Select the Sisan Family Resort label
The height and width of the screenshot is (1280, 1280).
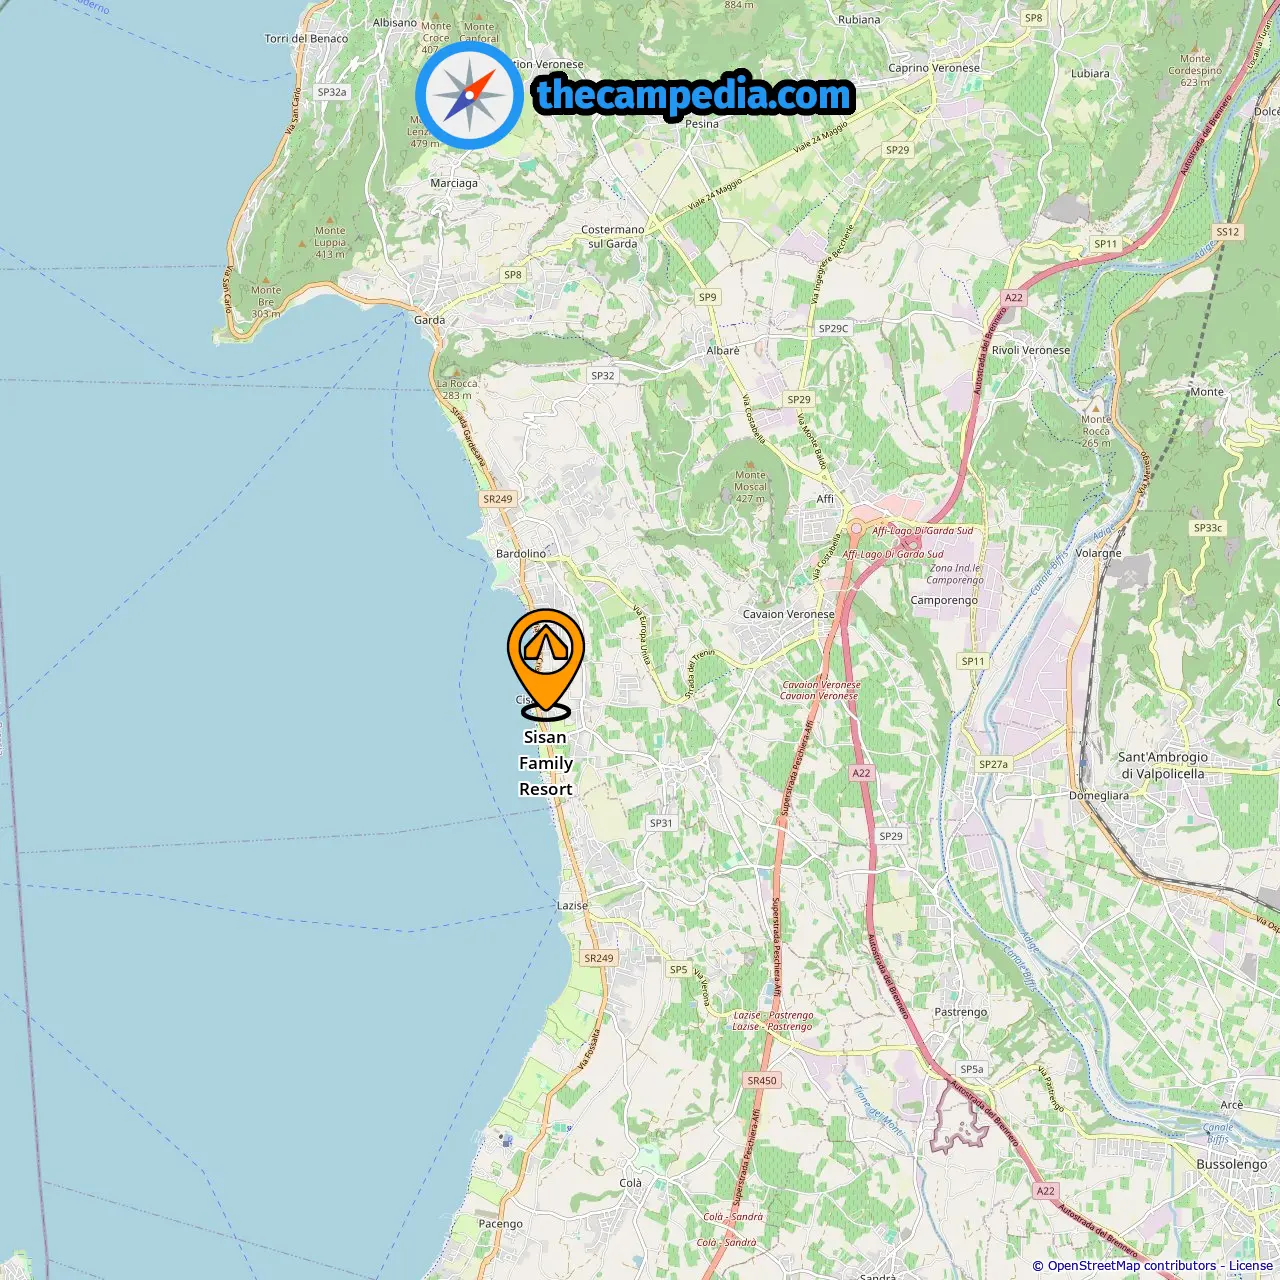[x=546, y=763]
